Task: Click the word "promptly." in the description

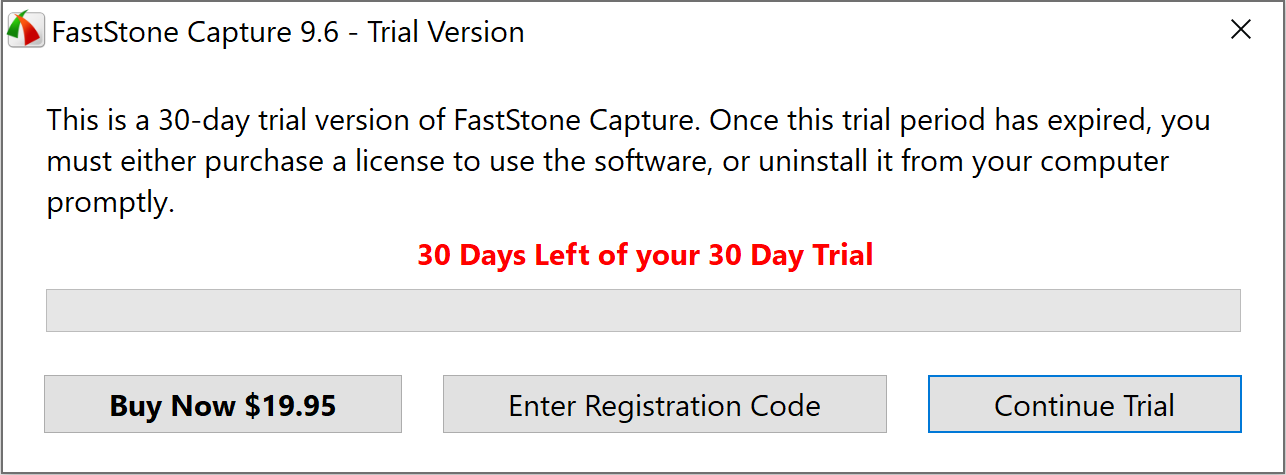Action: 110,203
